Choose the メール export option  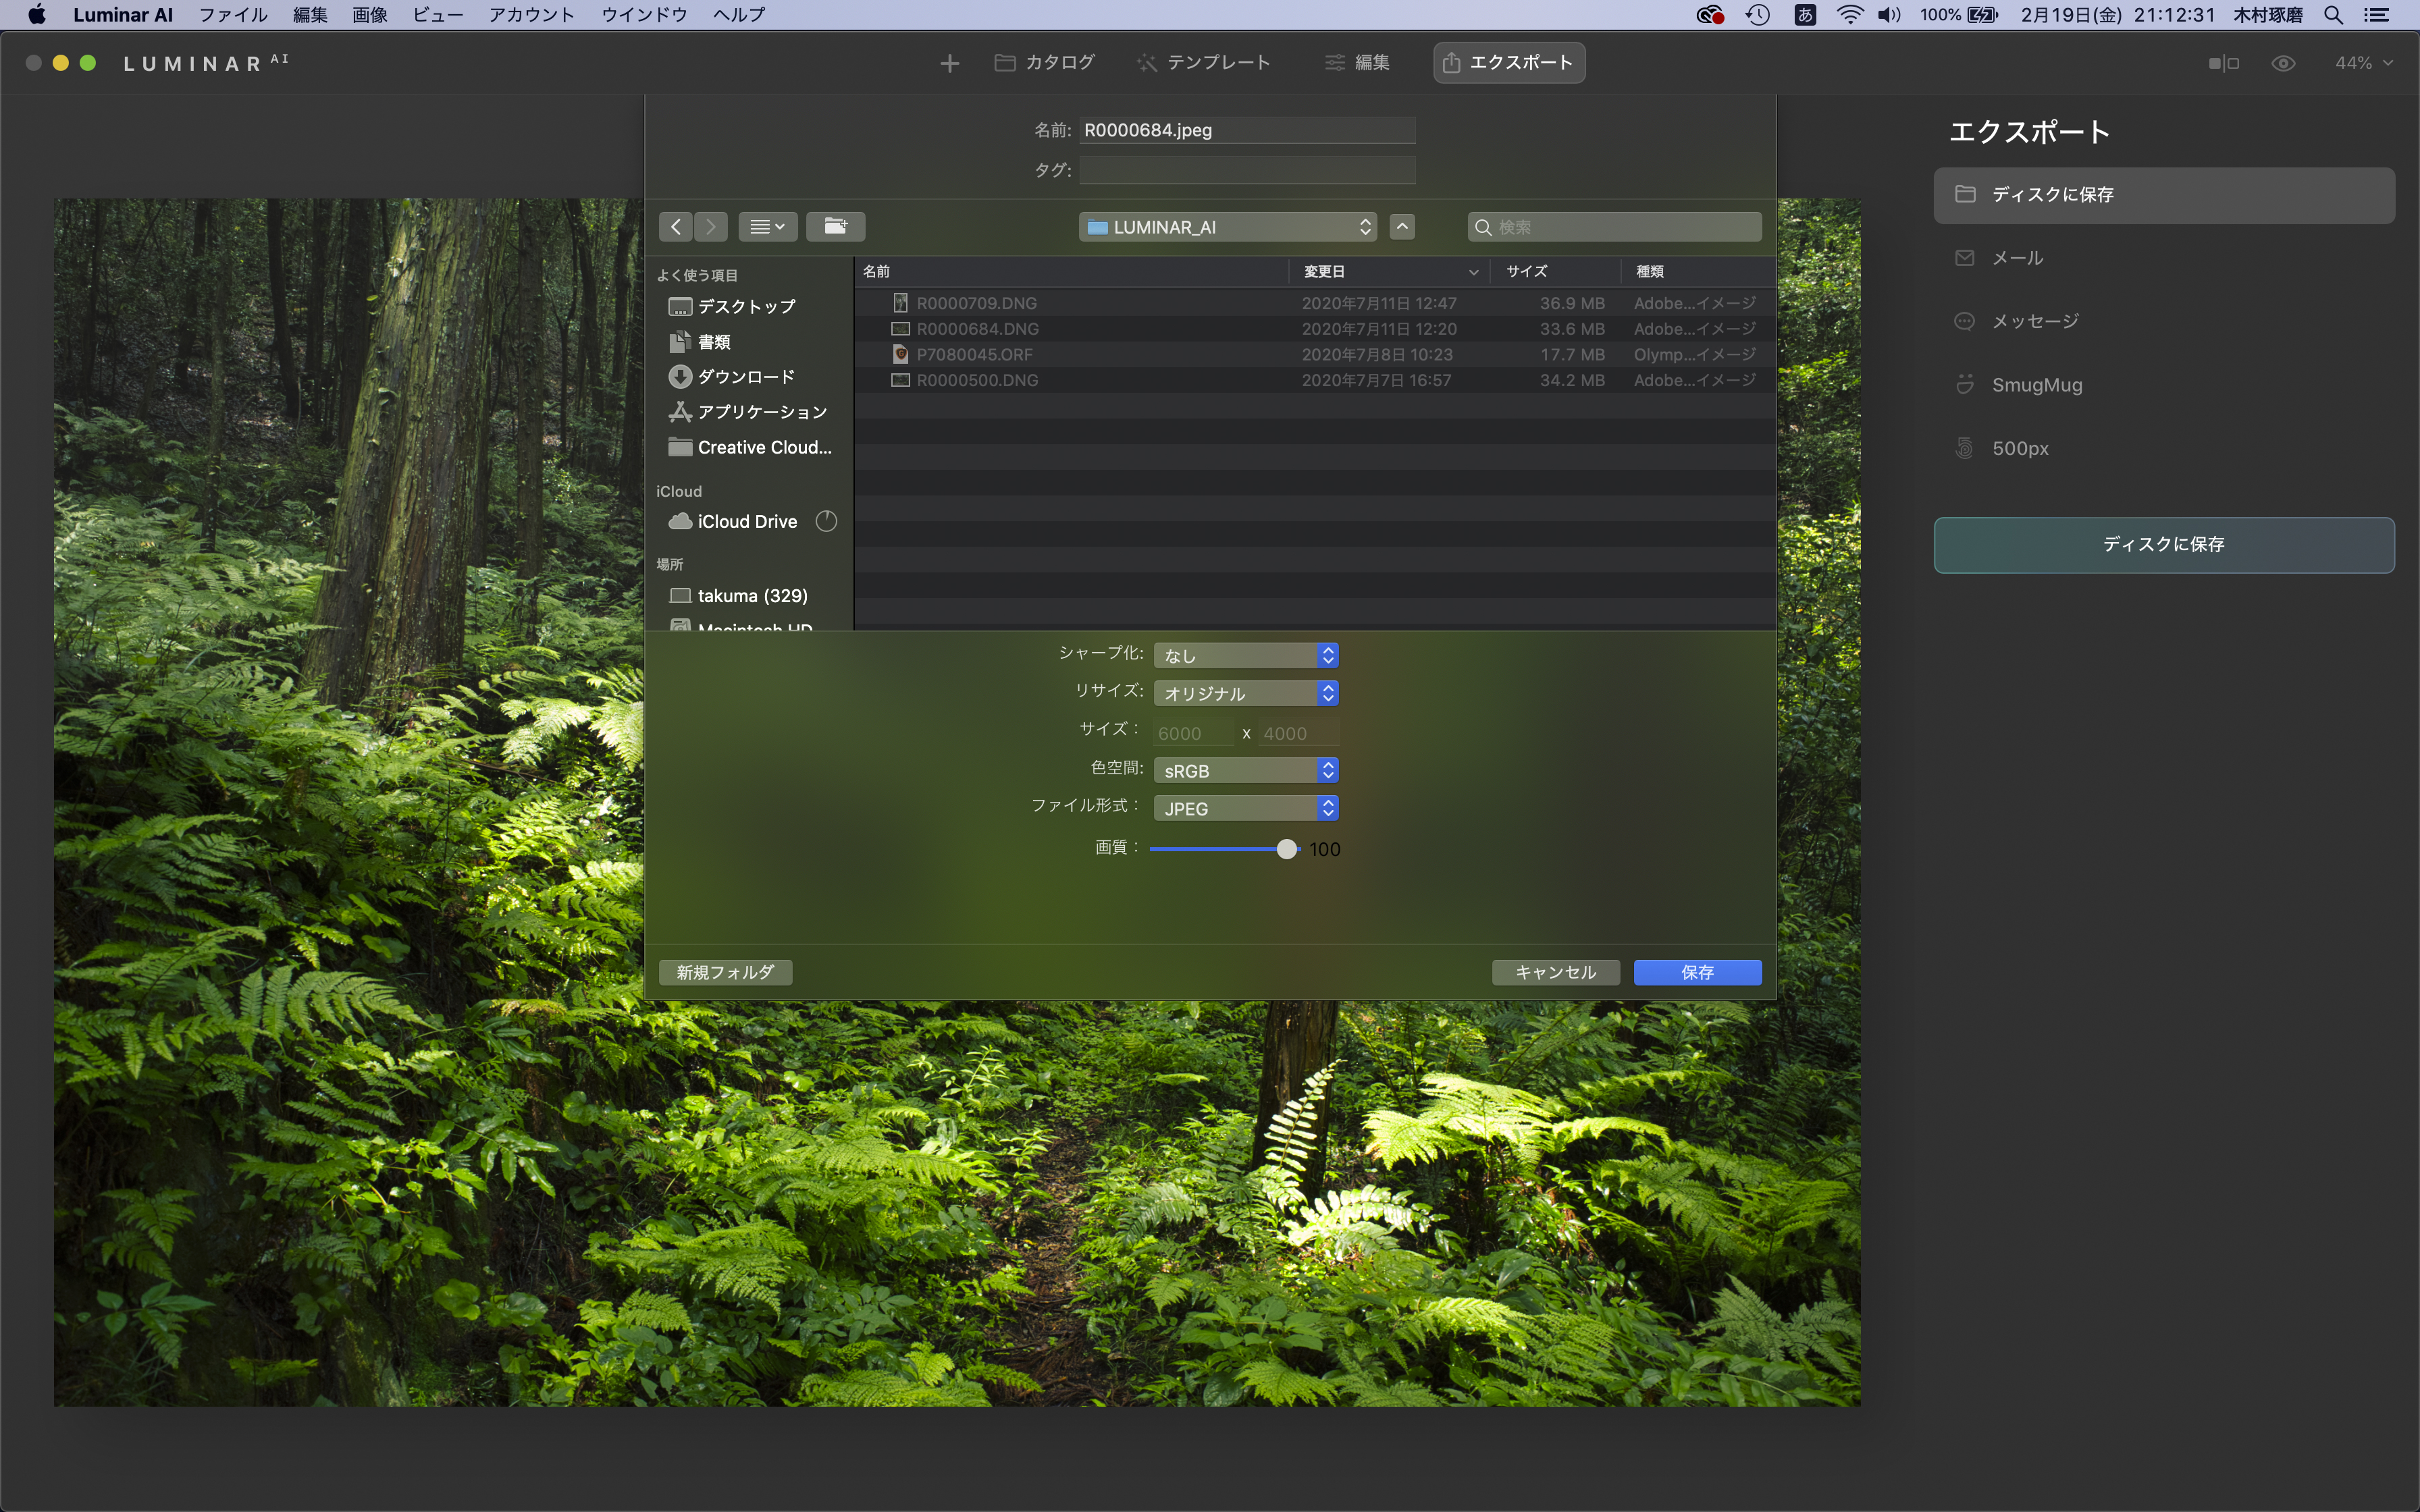click(x=2016, y=258)
